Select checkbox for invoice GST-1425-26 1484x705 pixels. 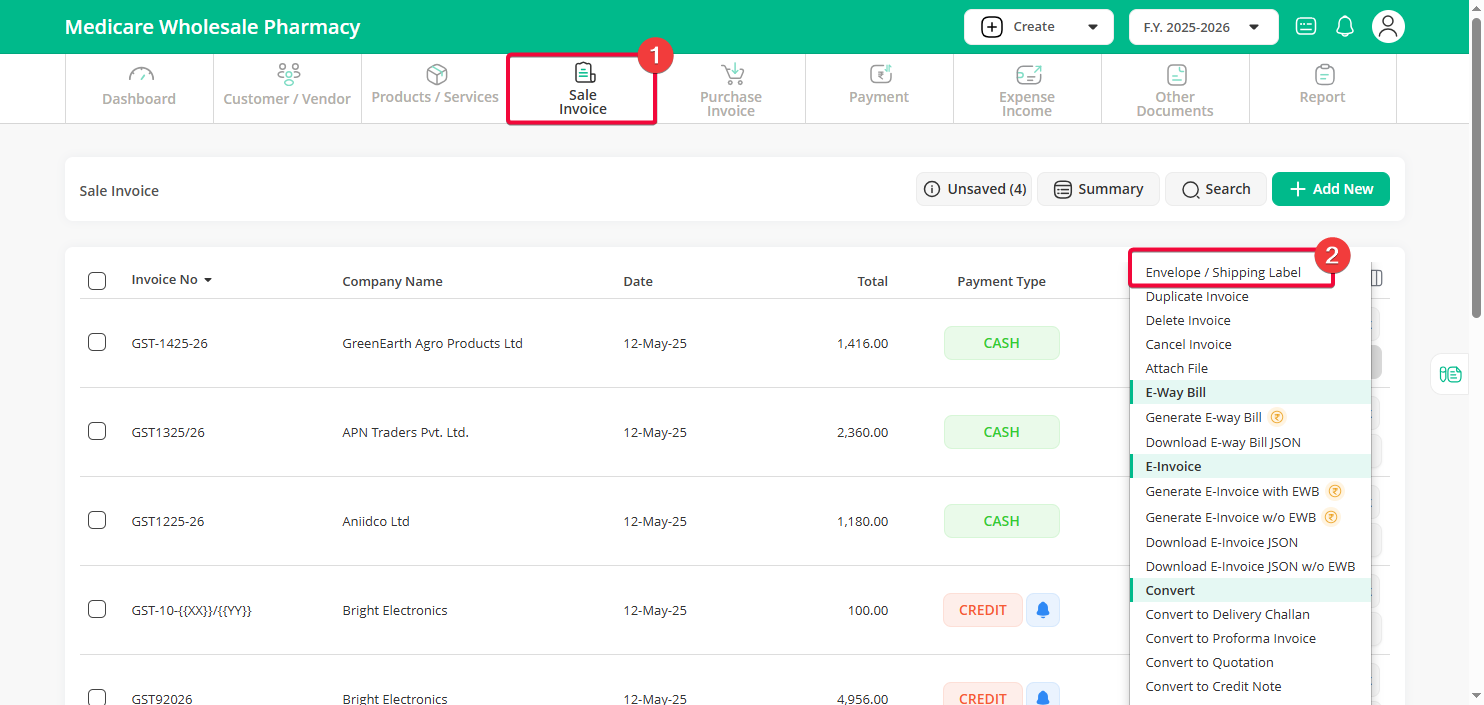coord(97,343)
